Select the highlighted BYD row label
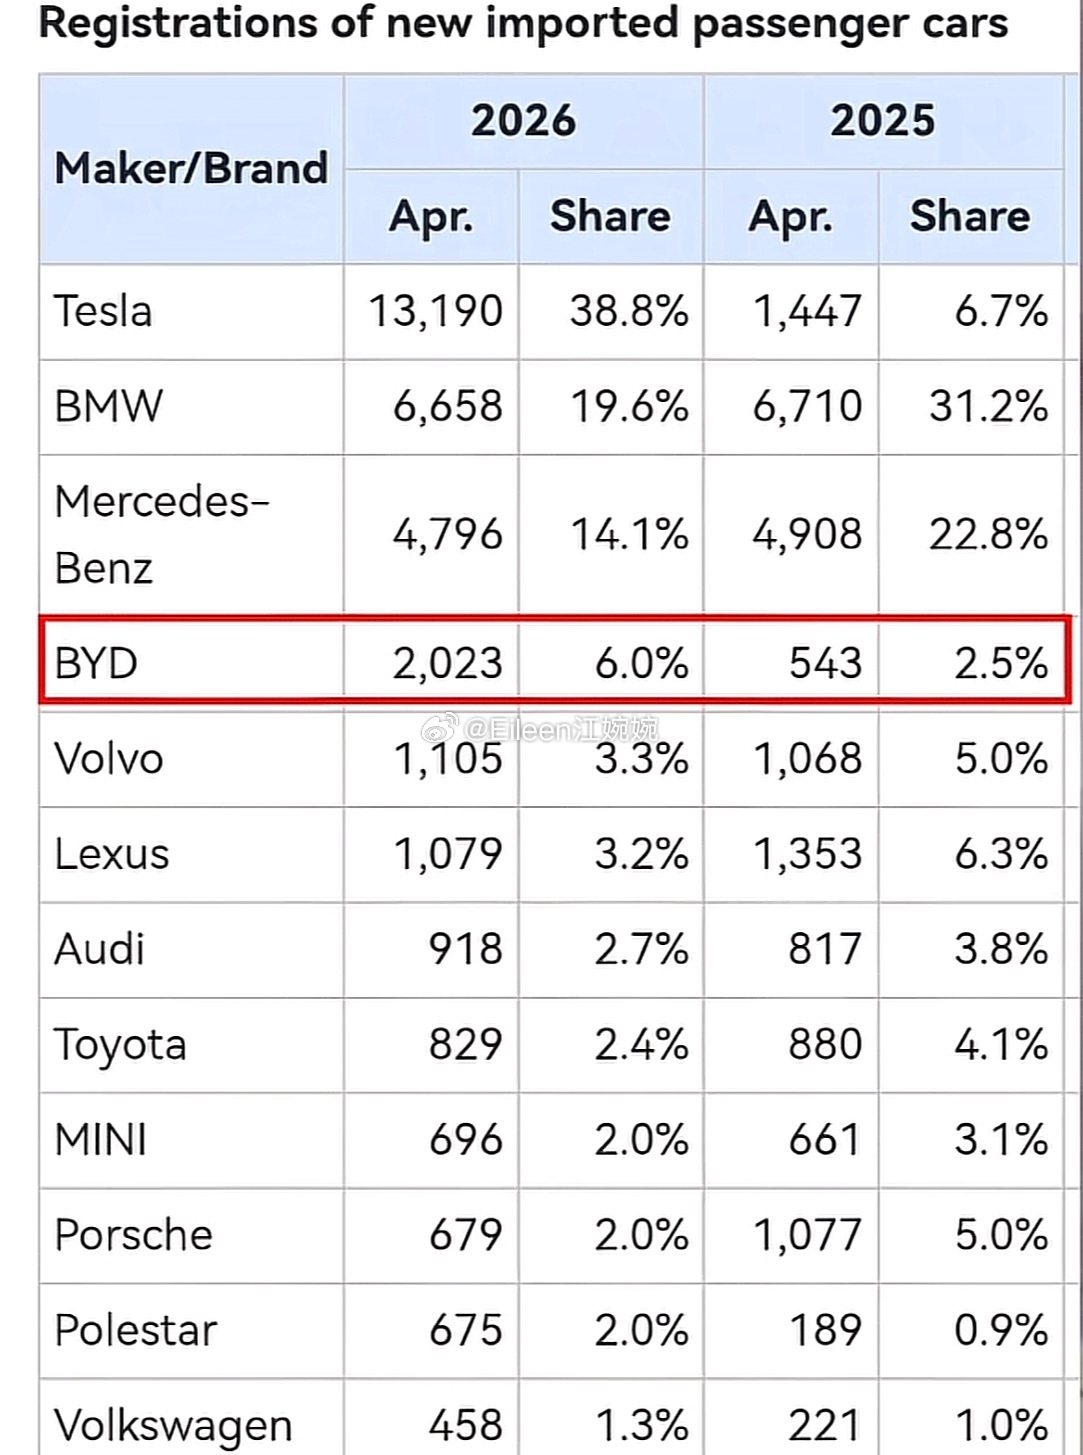Screen dimensions: 1083x1455 96,663
